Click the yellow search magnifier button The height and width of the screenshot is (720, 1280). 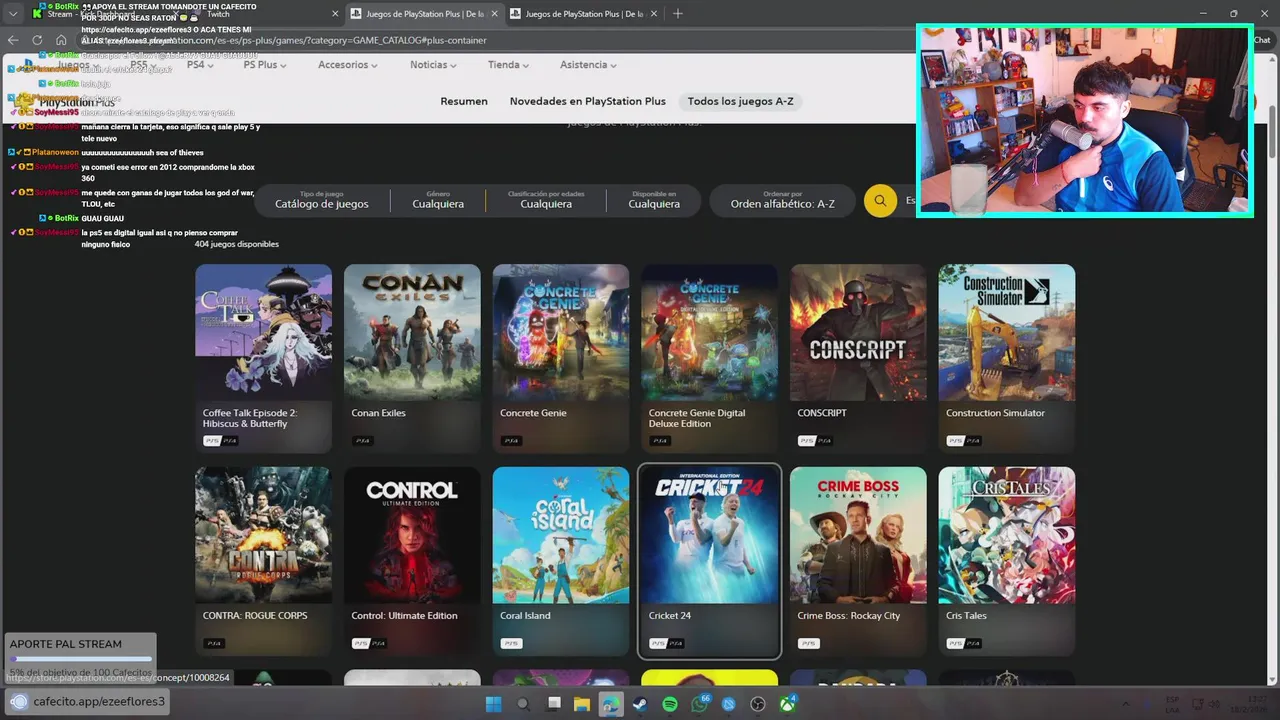880,201
